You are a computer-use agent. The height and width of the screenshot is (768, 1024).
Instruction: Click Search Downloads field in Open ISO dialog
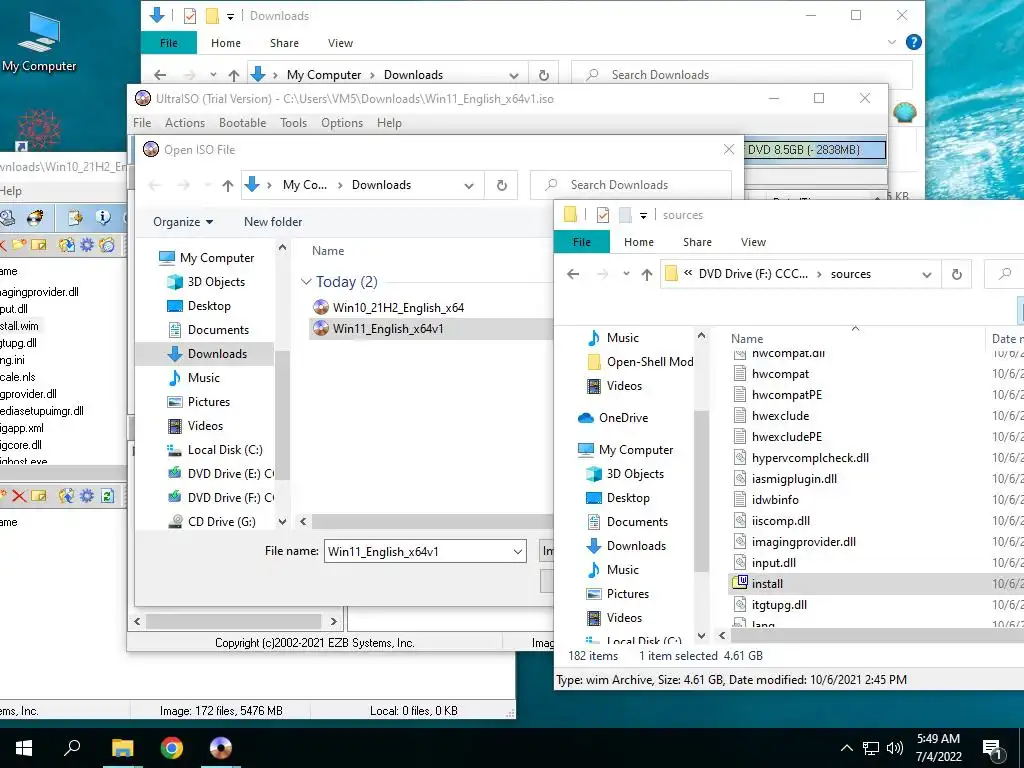coord(631,185)
